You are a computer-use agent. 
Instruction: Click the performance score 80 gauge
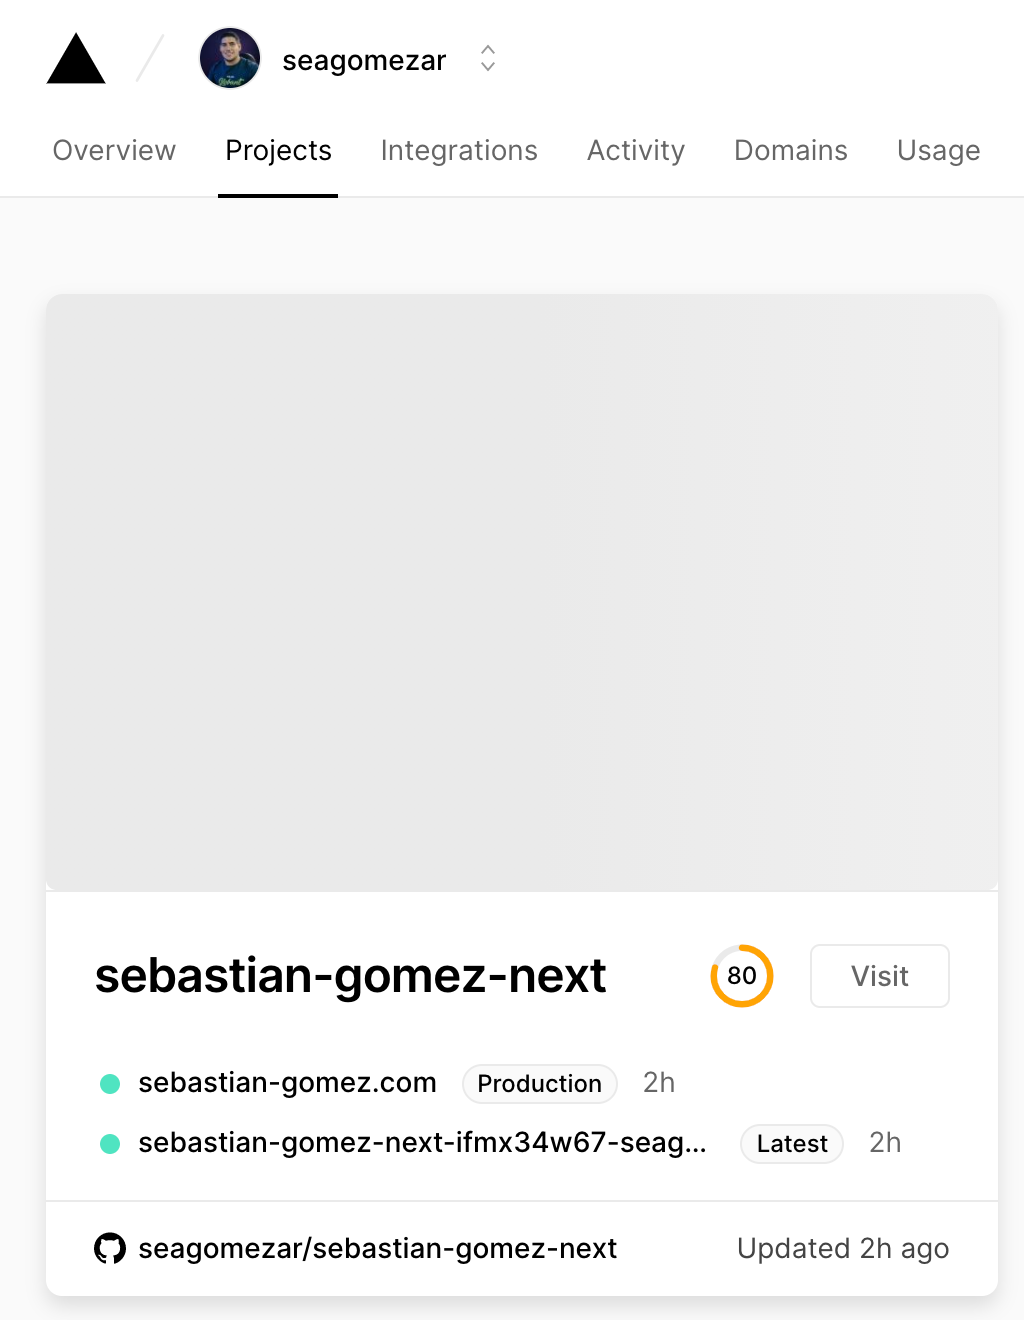tap(742, 976)
